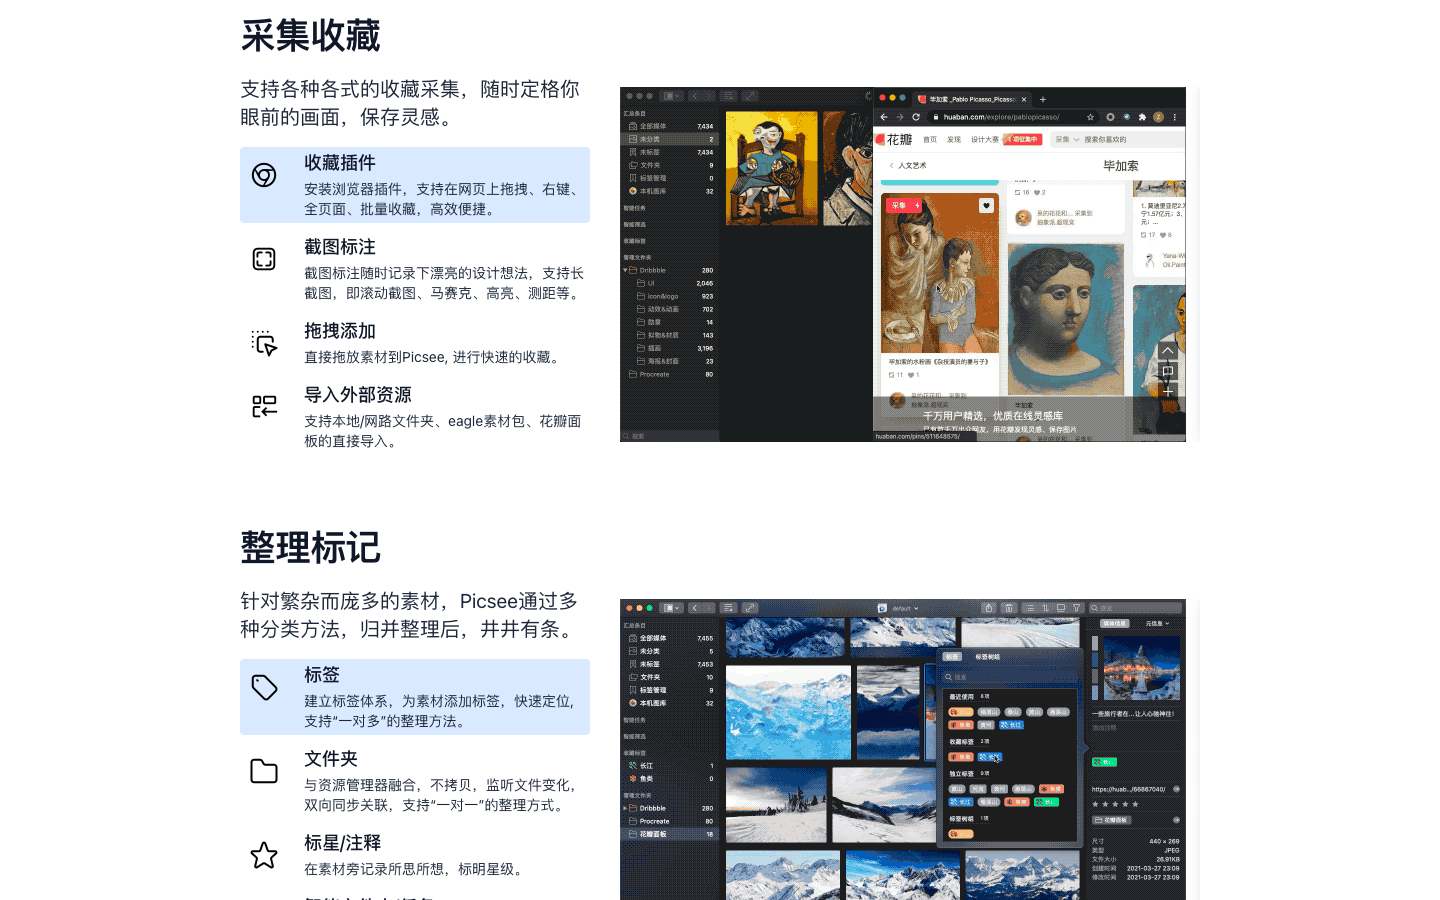Select 未分类 with 2 items
Screen dimensions: 1440x900
pyautogui.click(x=670, y=139)
